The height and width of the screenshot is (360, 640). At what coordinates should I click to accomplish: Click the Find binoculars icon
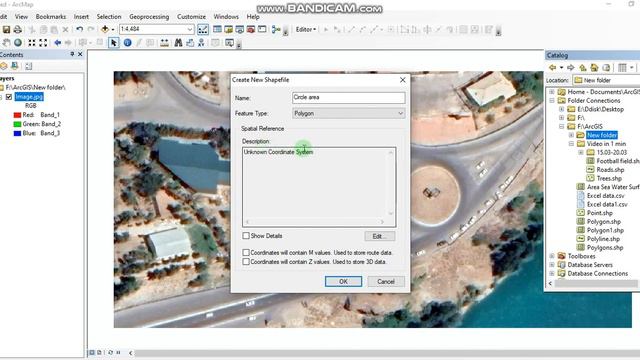coord(178,42)
